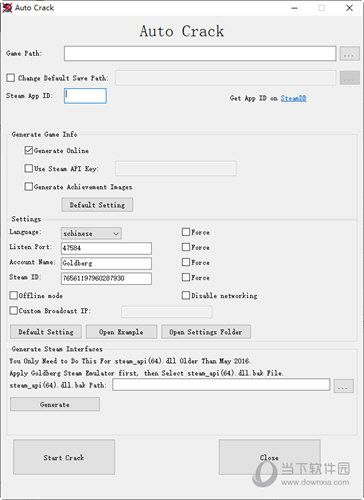Image resolution: width=364 pixels, height=500 pixels.
Task: Click the Auto Crack title bar app icon
Action: (7, 8)
